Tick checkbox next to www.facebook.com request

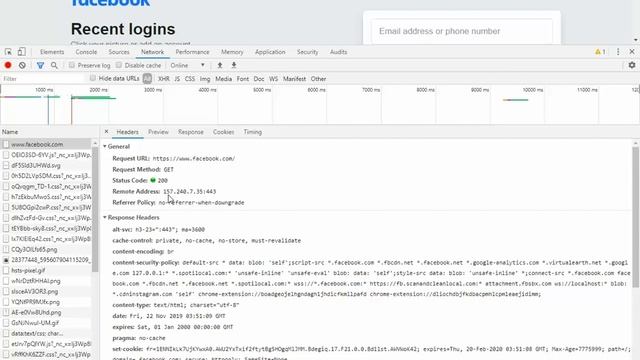[x=6, y=144]
